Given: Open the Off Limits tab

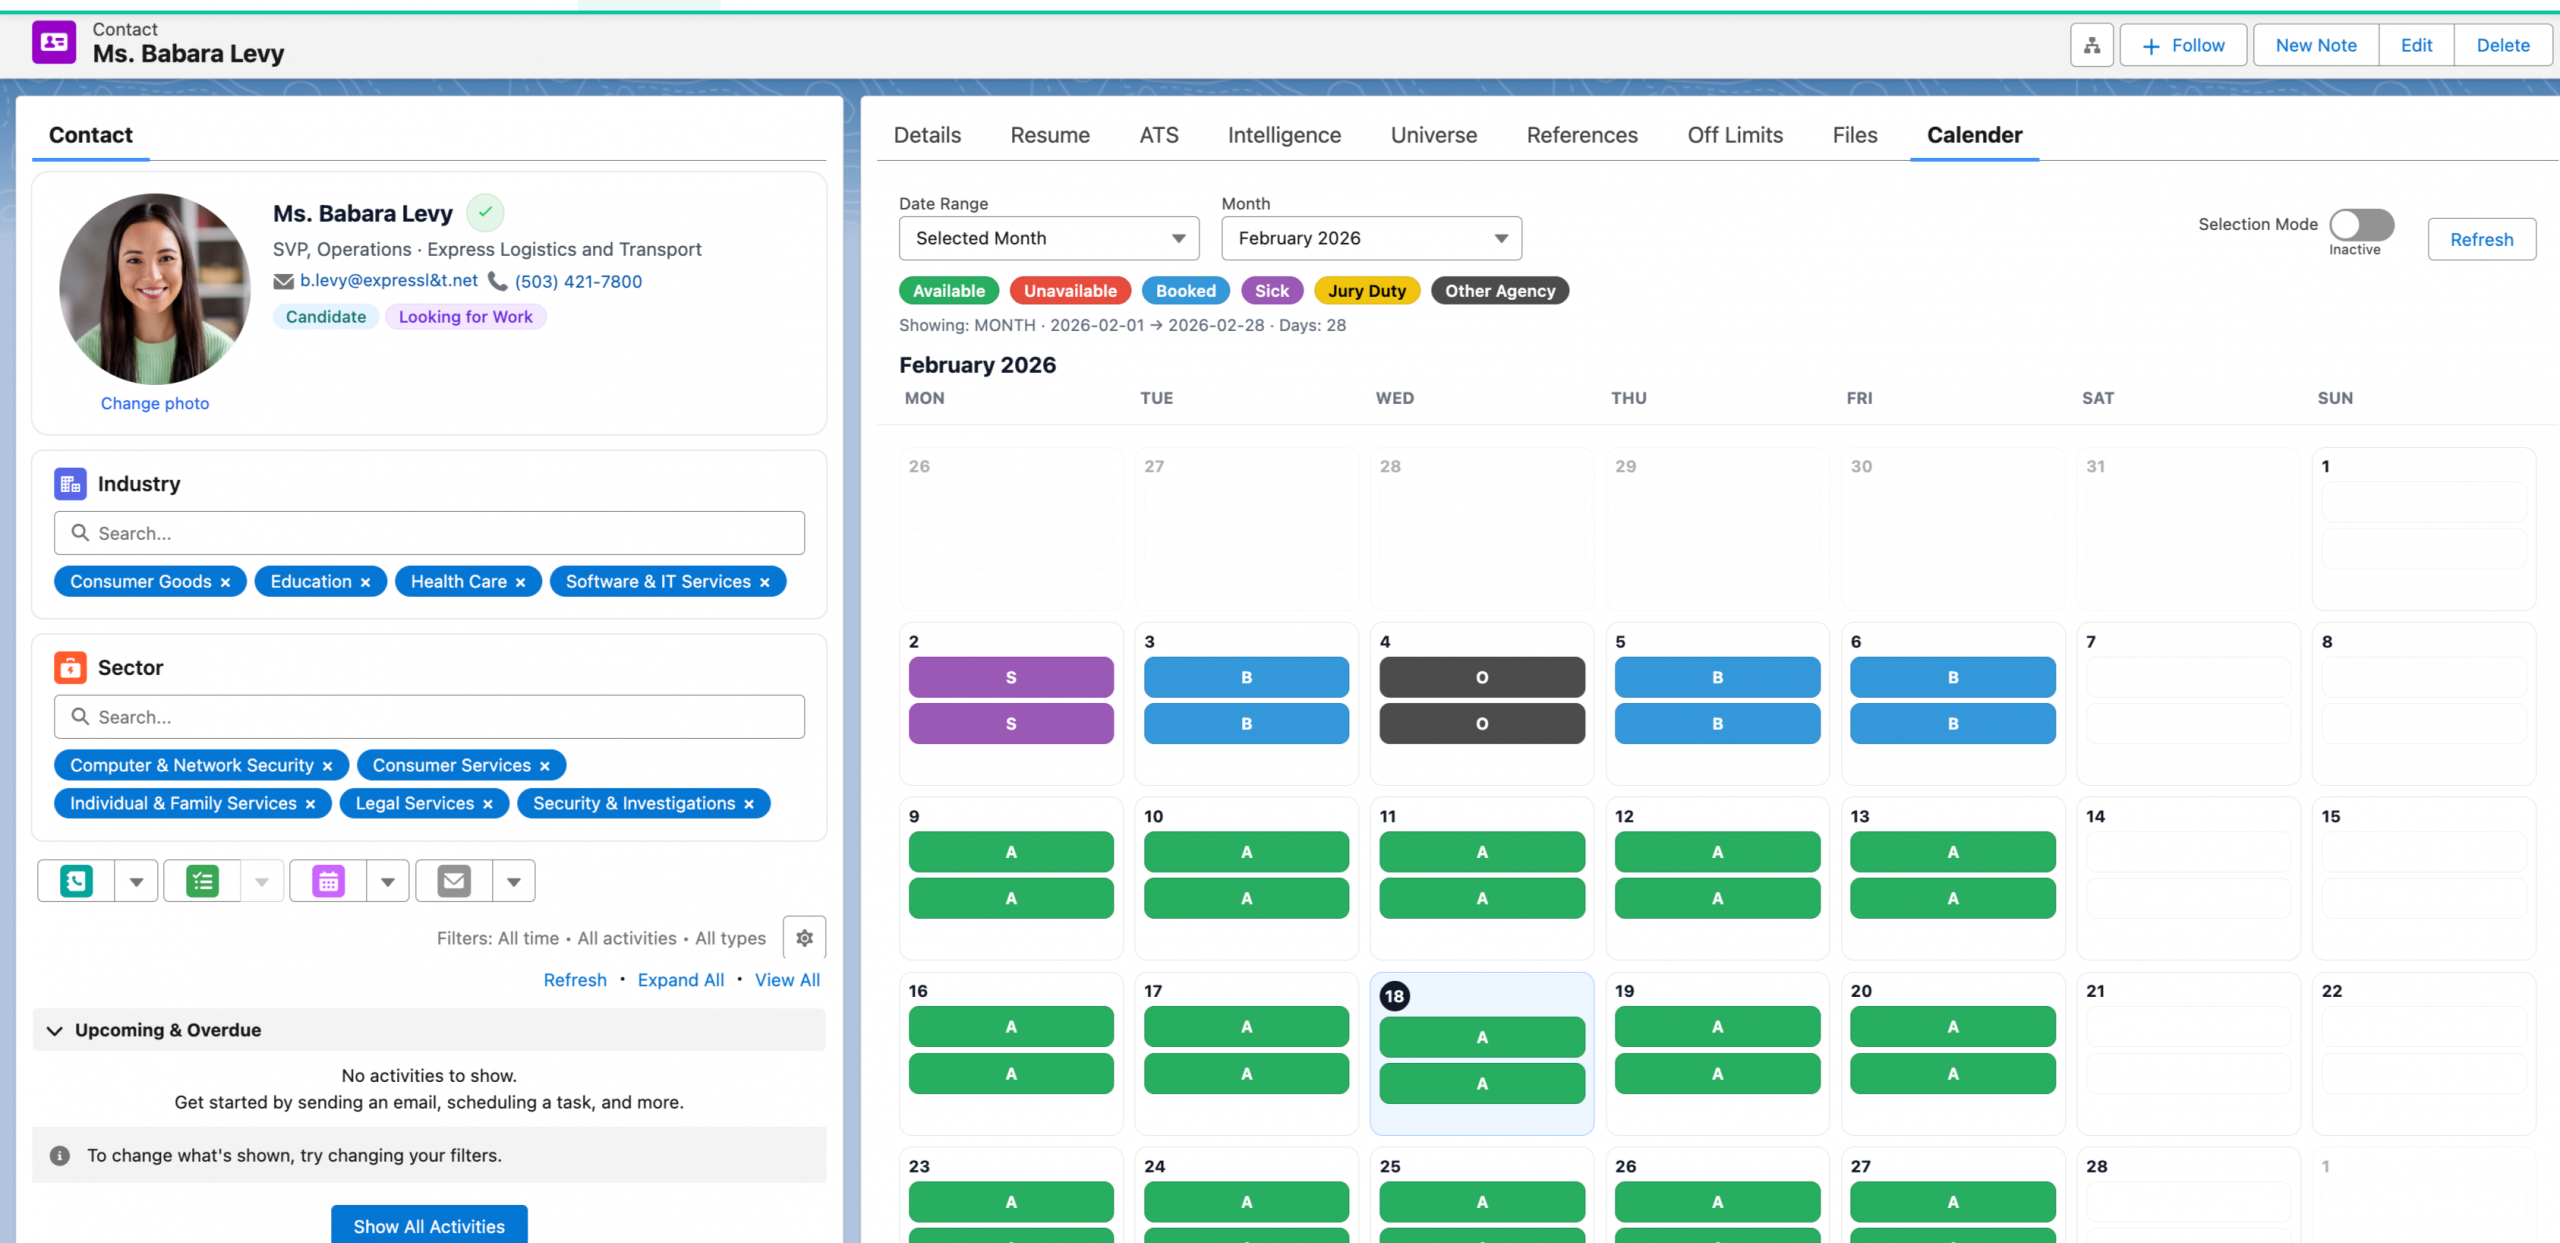Looking at the screenshot, I should click(x=1734, y=135).
